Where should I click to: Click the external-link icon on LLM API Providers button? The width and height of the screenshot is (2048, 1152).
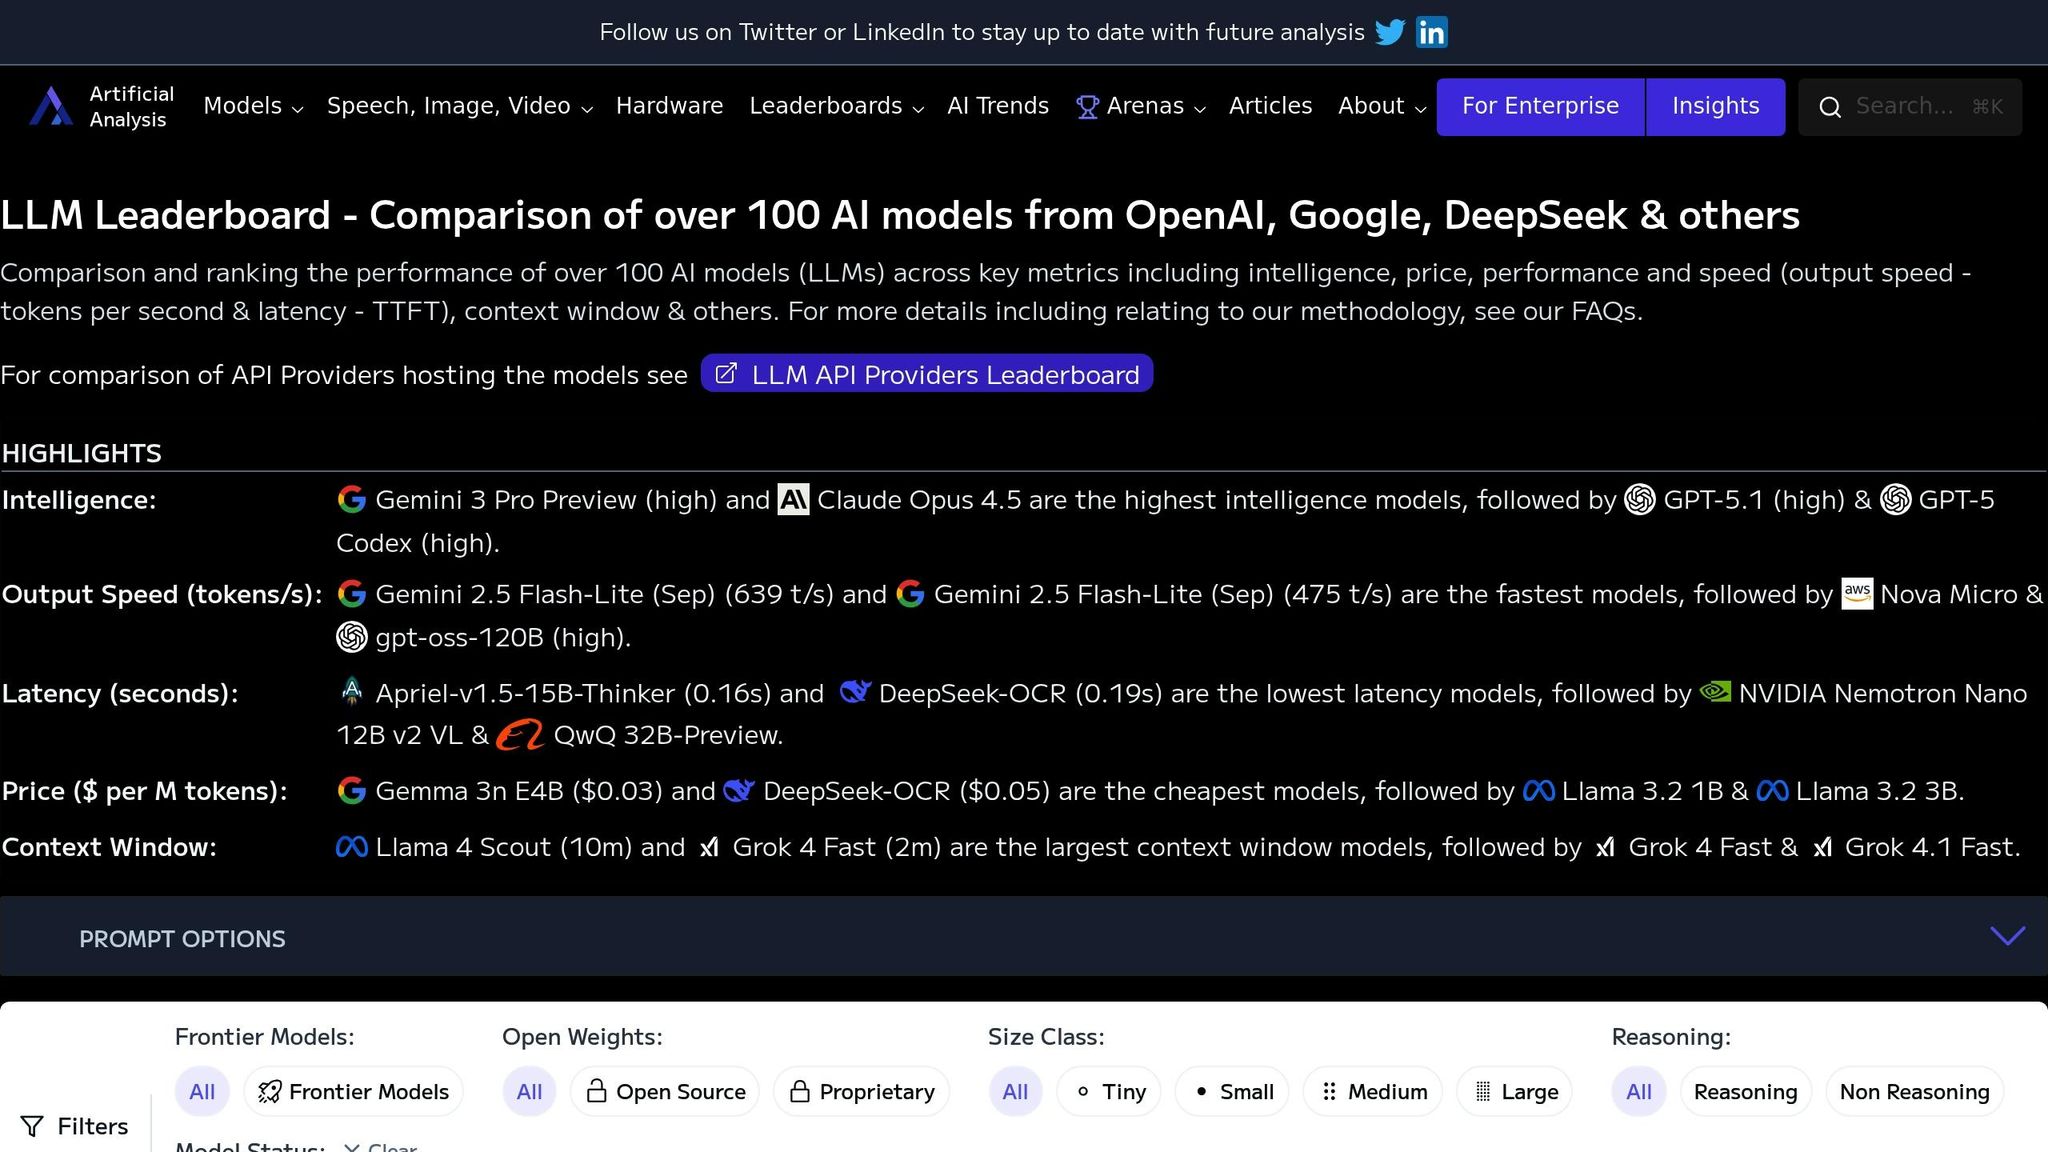tap(726, 373)
